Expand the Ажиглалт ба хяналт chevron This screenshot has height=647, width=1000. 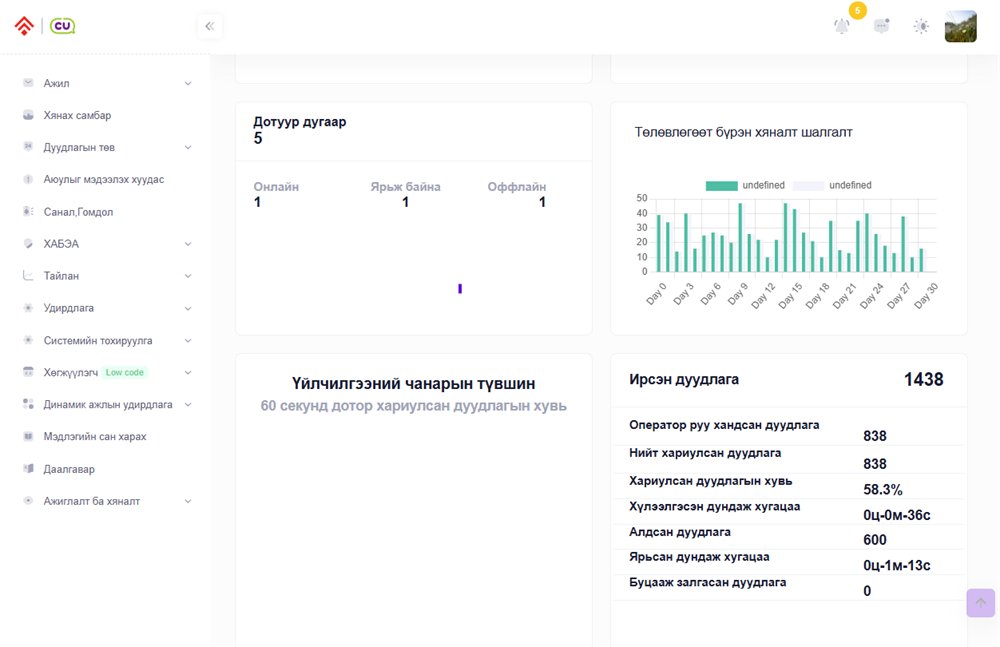click(x=188, y=502)
